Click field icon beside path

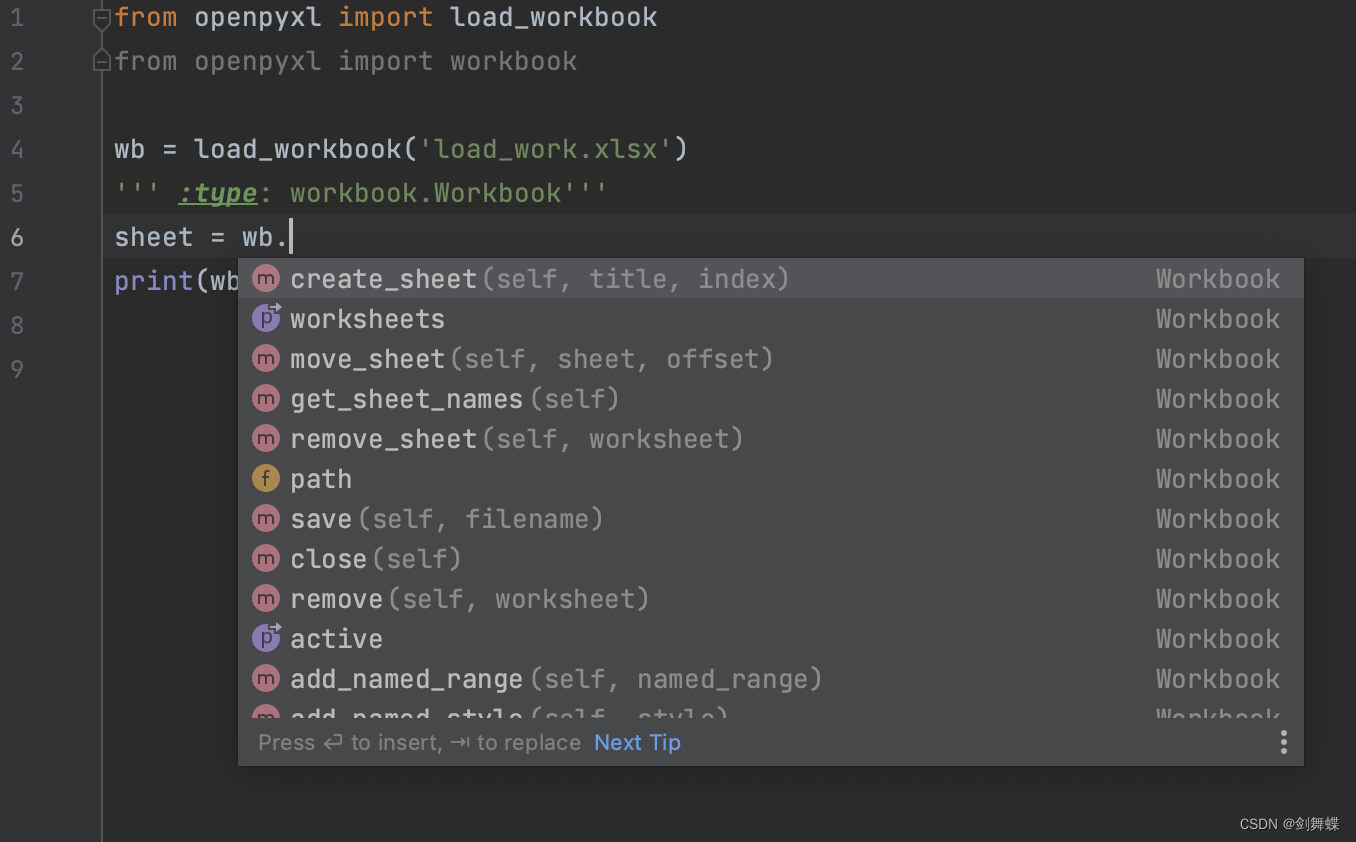(x=265, y=478)
